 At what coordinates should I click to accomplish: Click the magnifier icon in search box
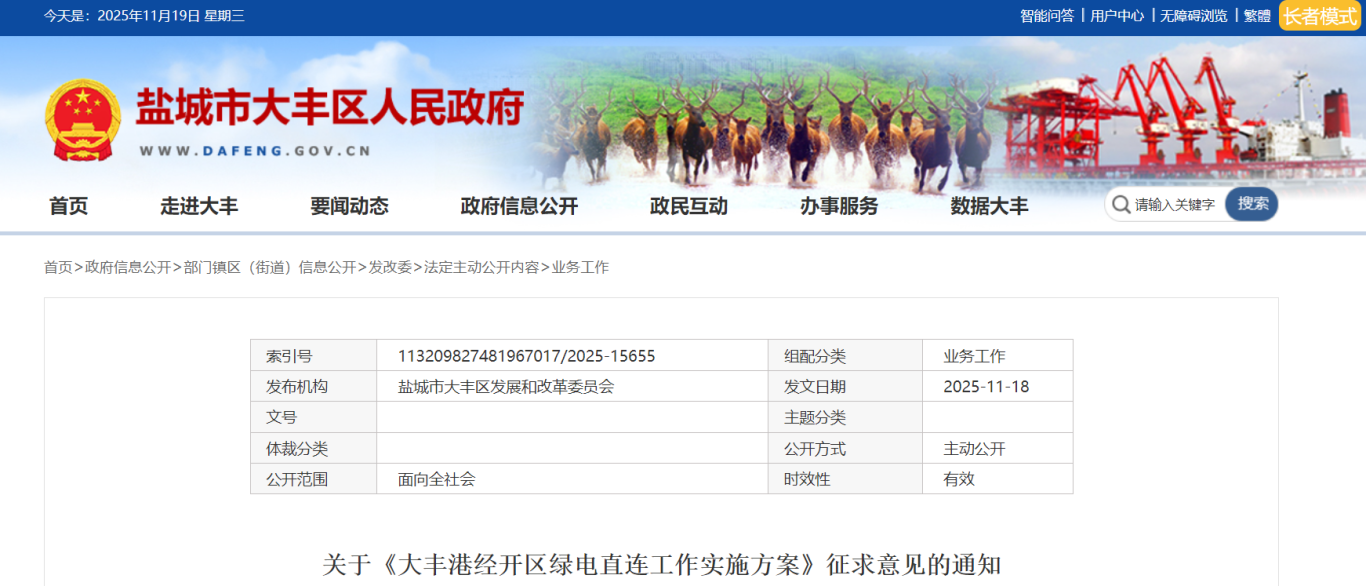(x=1120, y=204)
